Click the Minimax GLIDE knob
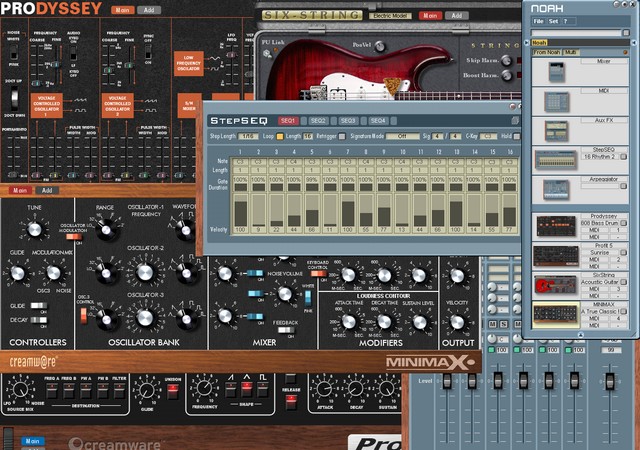The width and height of the screenshot is (640, 450). (17, 273)
